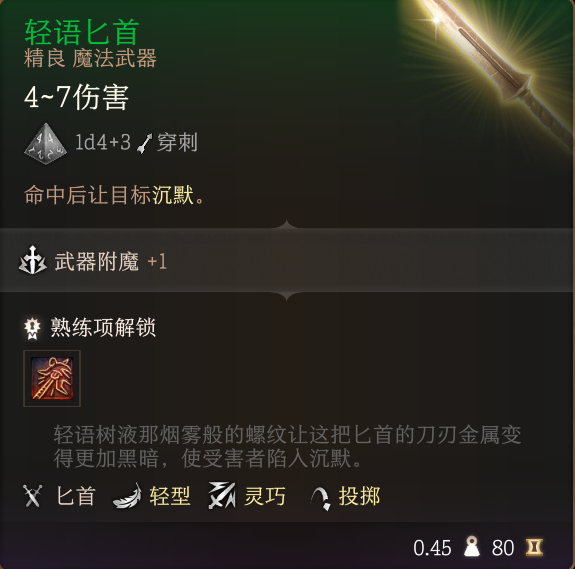This screenshot has width=575, height=569.
Task: Click the Finesse property icon
Action: coord(222,496)
